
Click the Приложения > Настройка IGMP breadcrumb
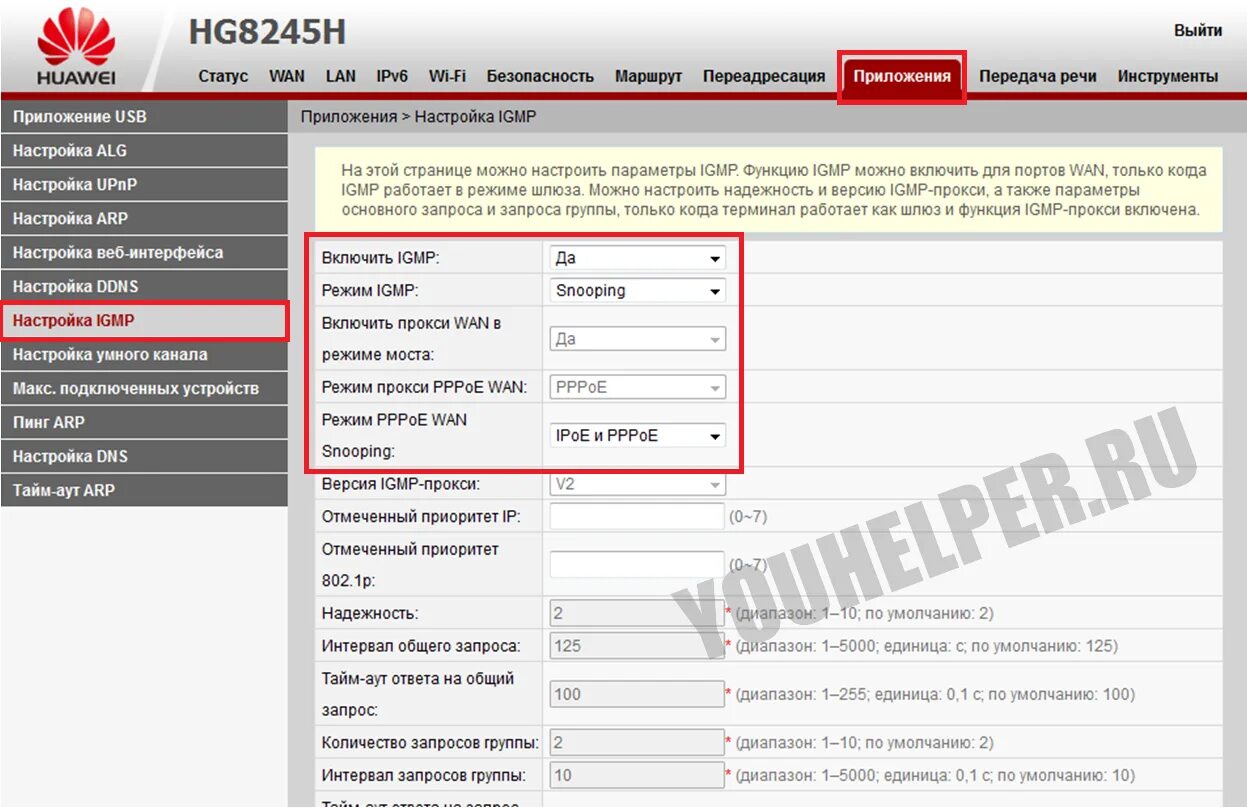pyautogui.click(x=418, y=117)
